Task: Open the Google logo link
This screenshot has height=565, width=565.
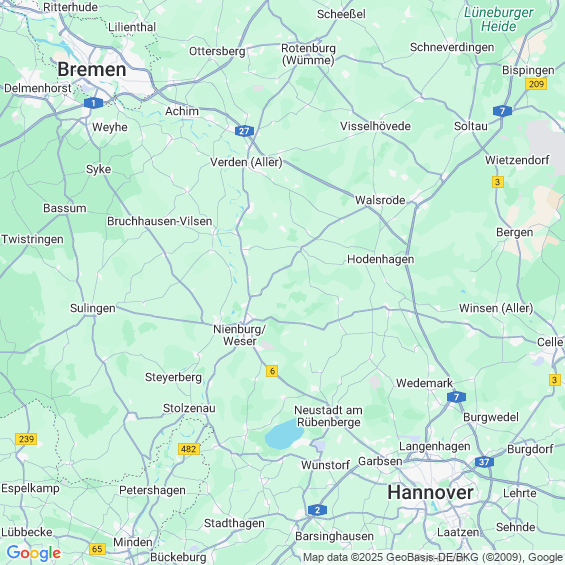Action: 34,553
